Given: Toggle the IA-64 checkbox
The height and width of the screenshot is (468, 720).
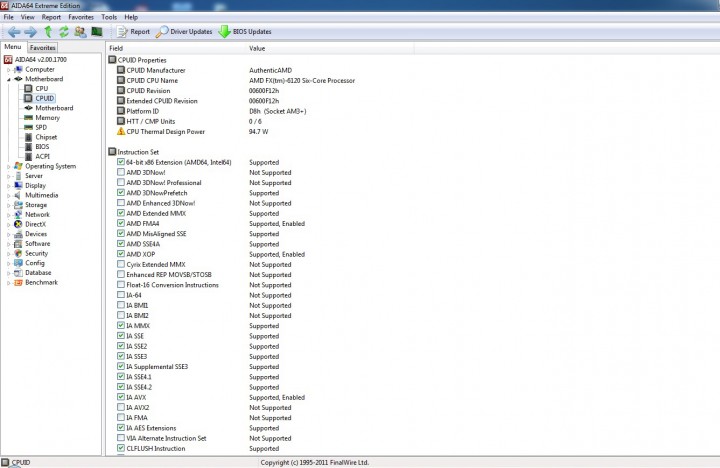Looking at the screenshot, I should click(121, 295).
